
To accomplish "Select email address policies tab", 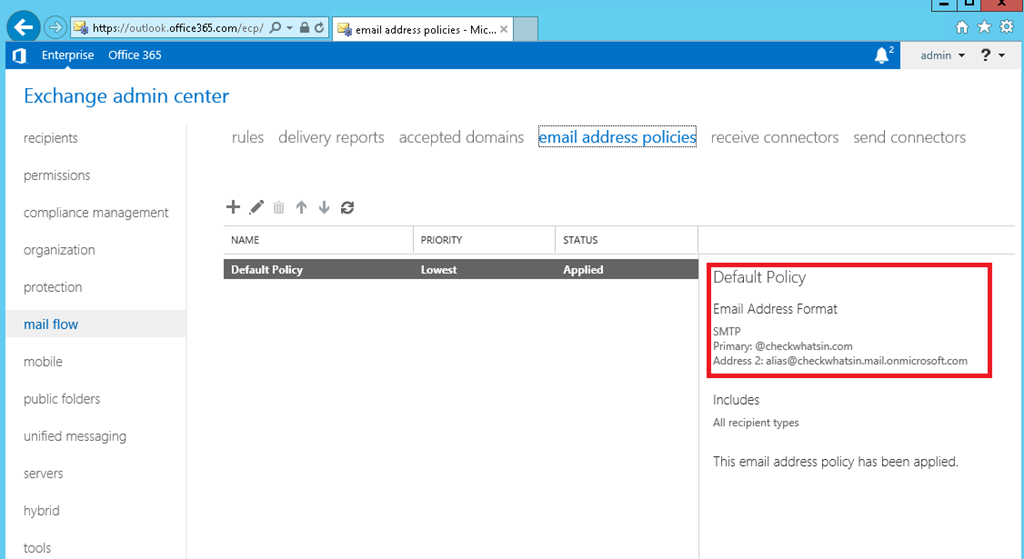I will tap(617, 137).
